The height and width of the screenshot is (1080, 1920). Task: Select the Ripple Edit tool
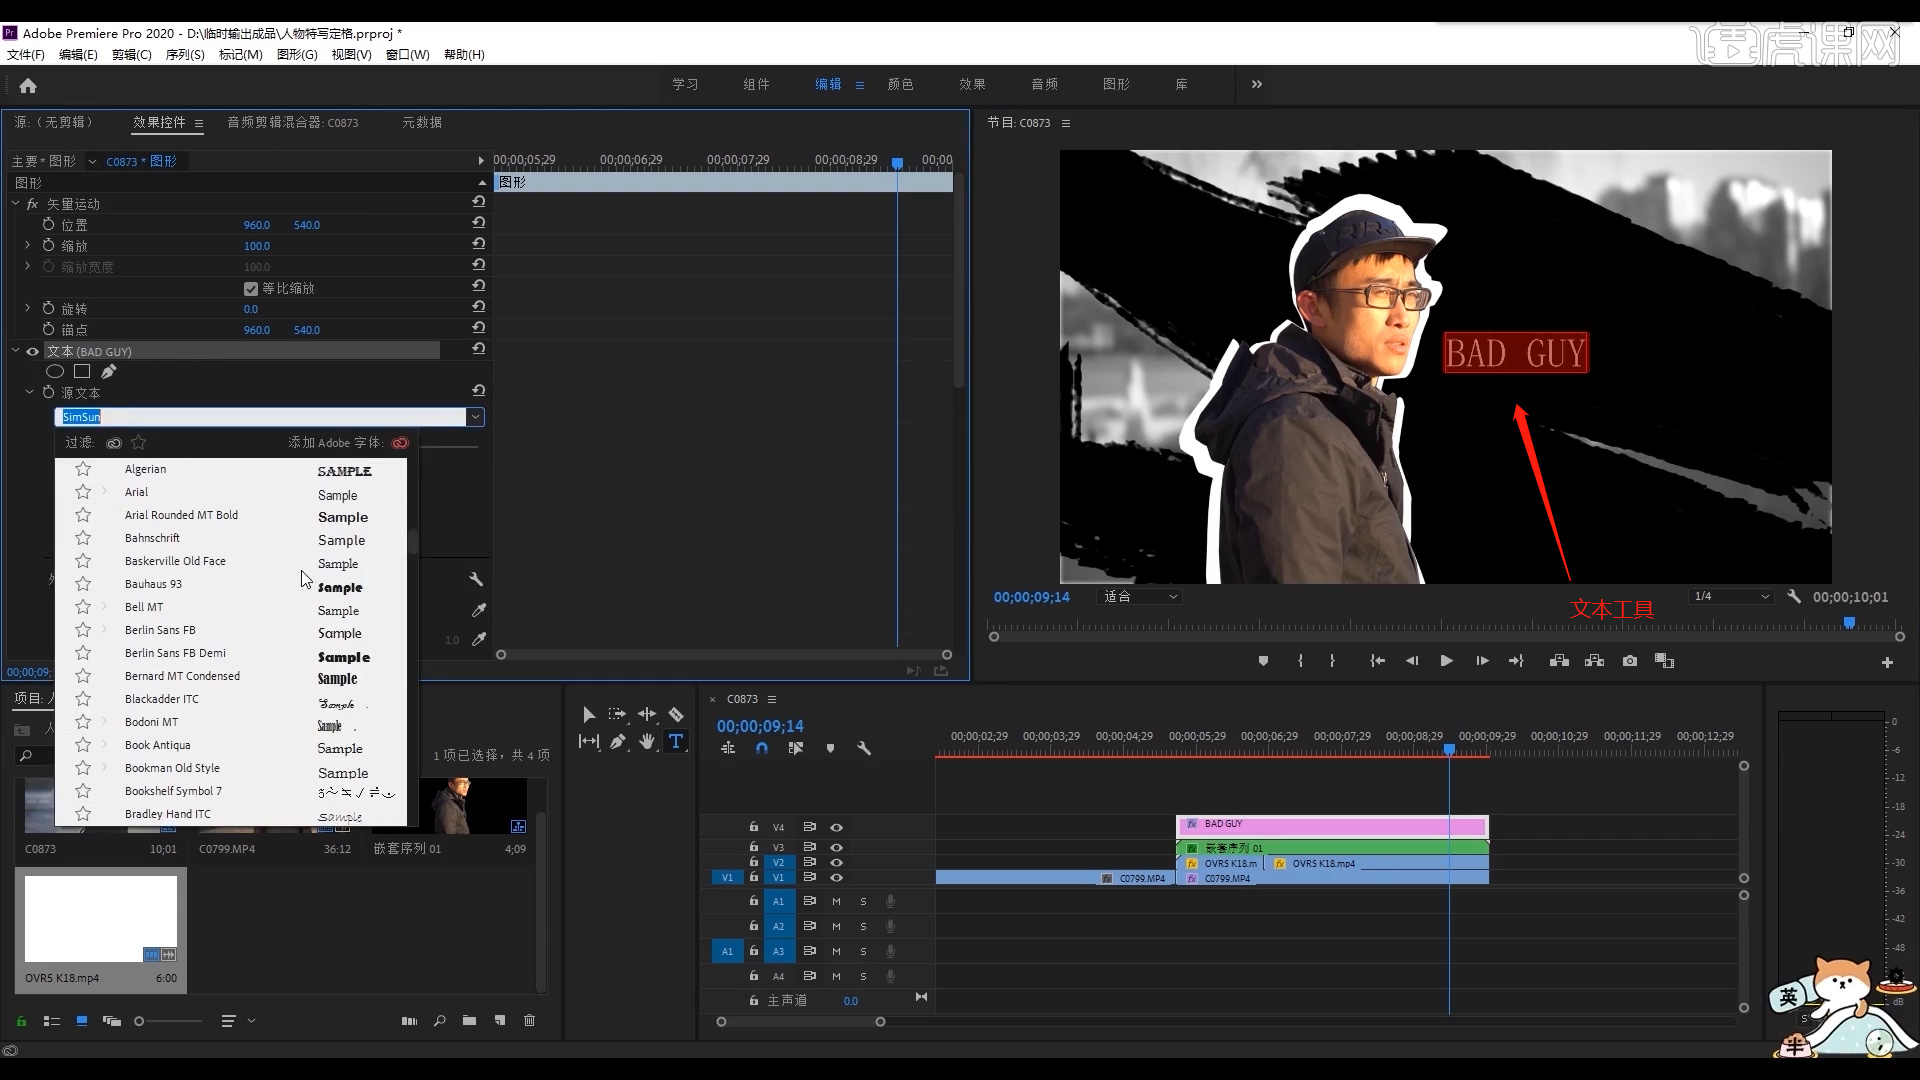point(647,714)
